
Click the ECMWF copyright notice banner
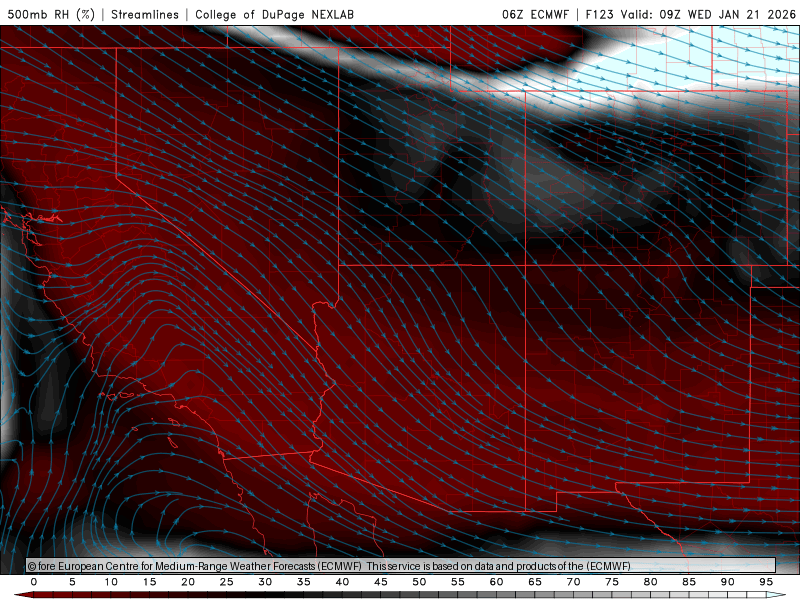click(x=401, y=566)
